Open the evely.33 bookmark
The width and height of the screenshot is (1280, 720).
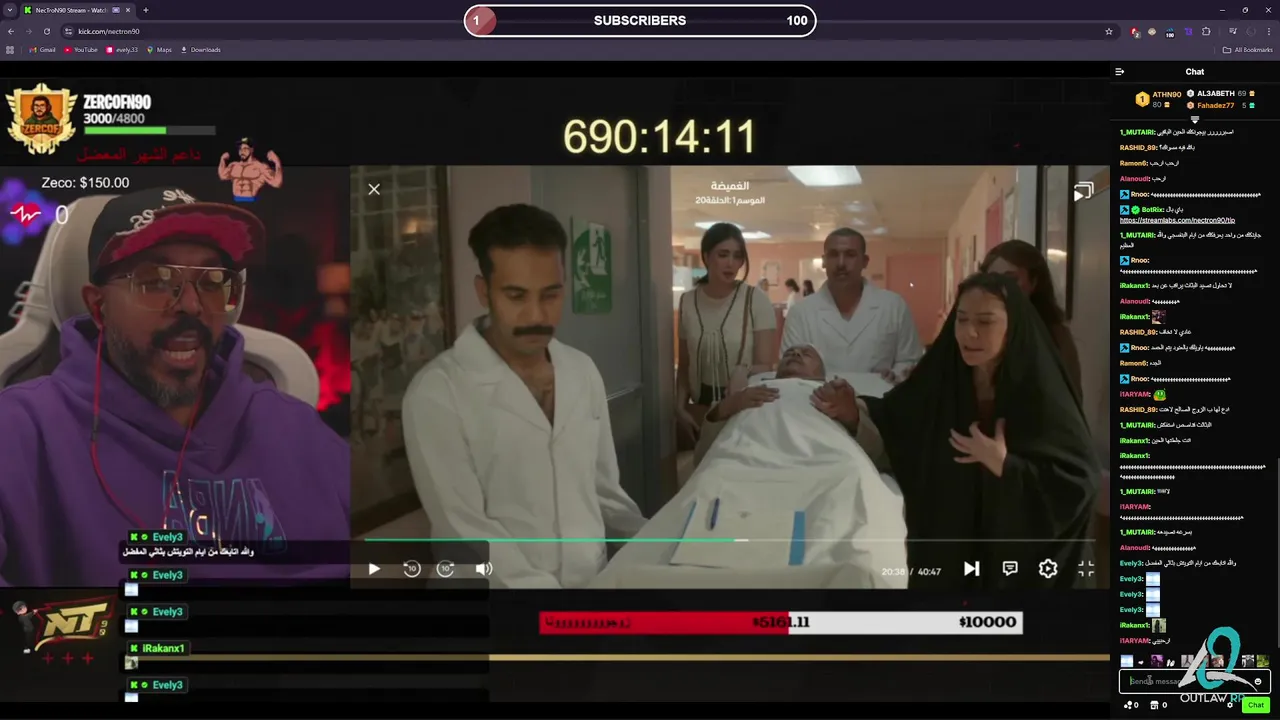122,50
